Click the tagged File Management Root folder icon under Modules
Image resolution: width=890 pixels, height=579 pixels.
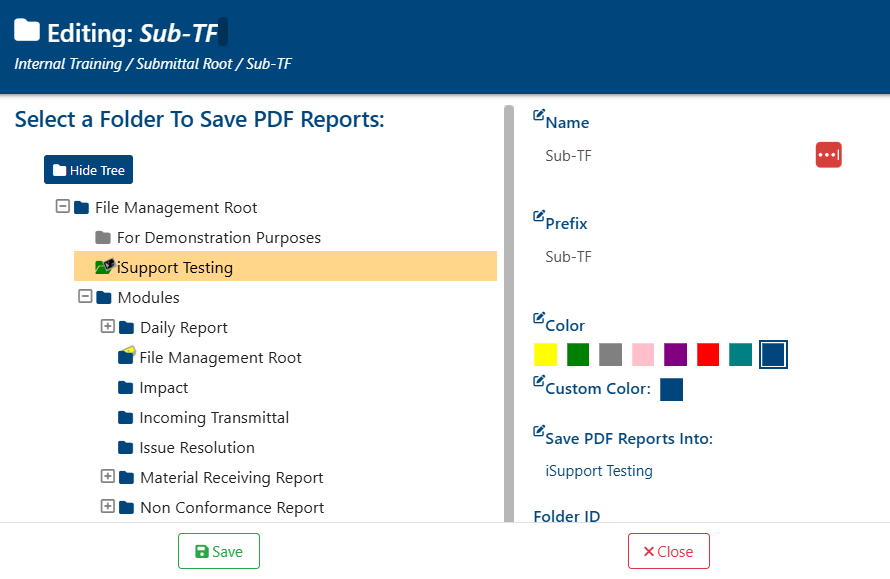point(127,355)
